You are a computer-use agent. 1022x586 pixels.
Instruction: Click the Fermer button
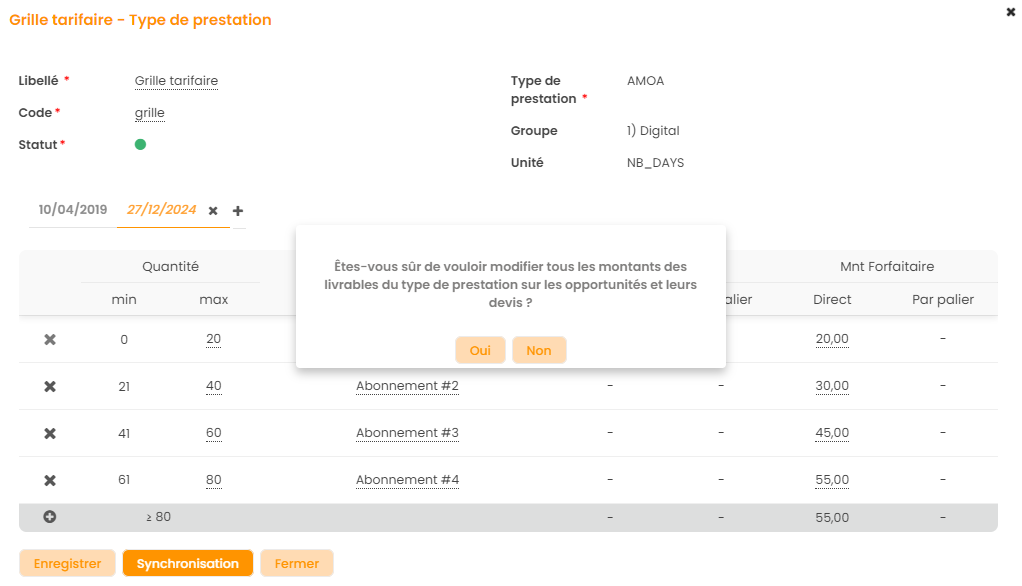pos(297,564)
